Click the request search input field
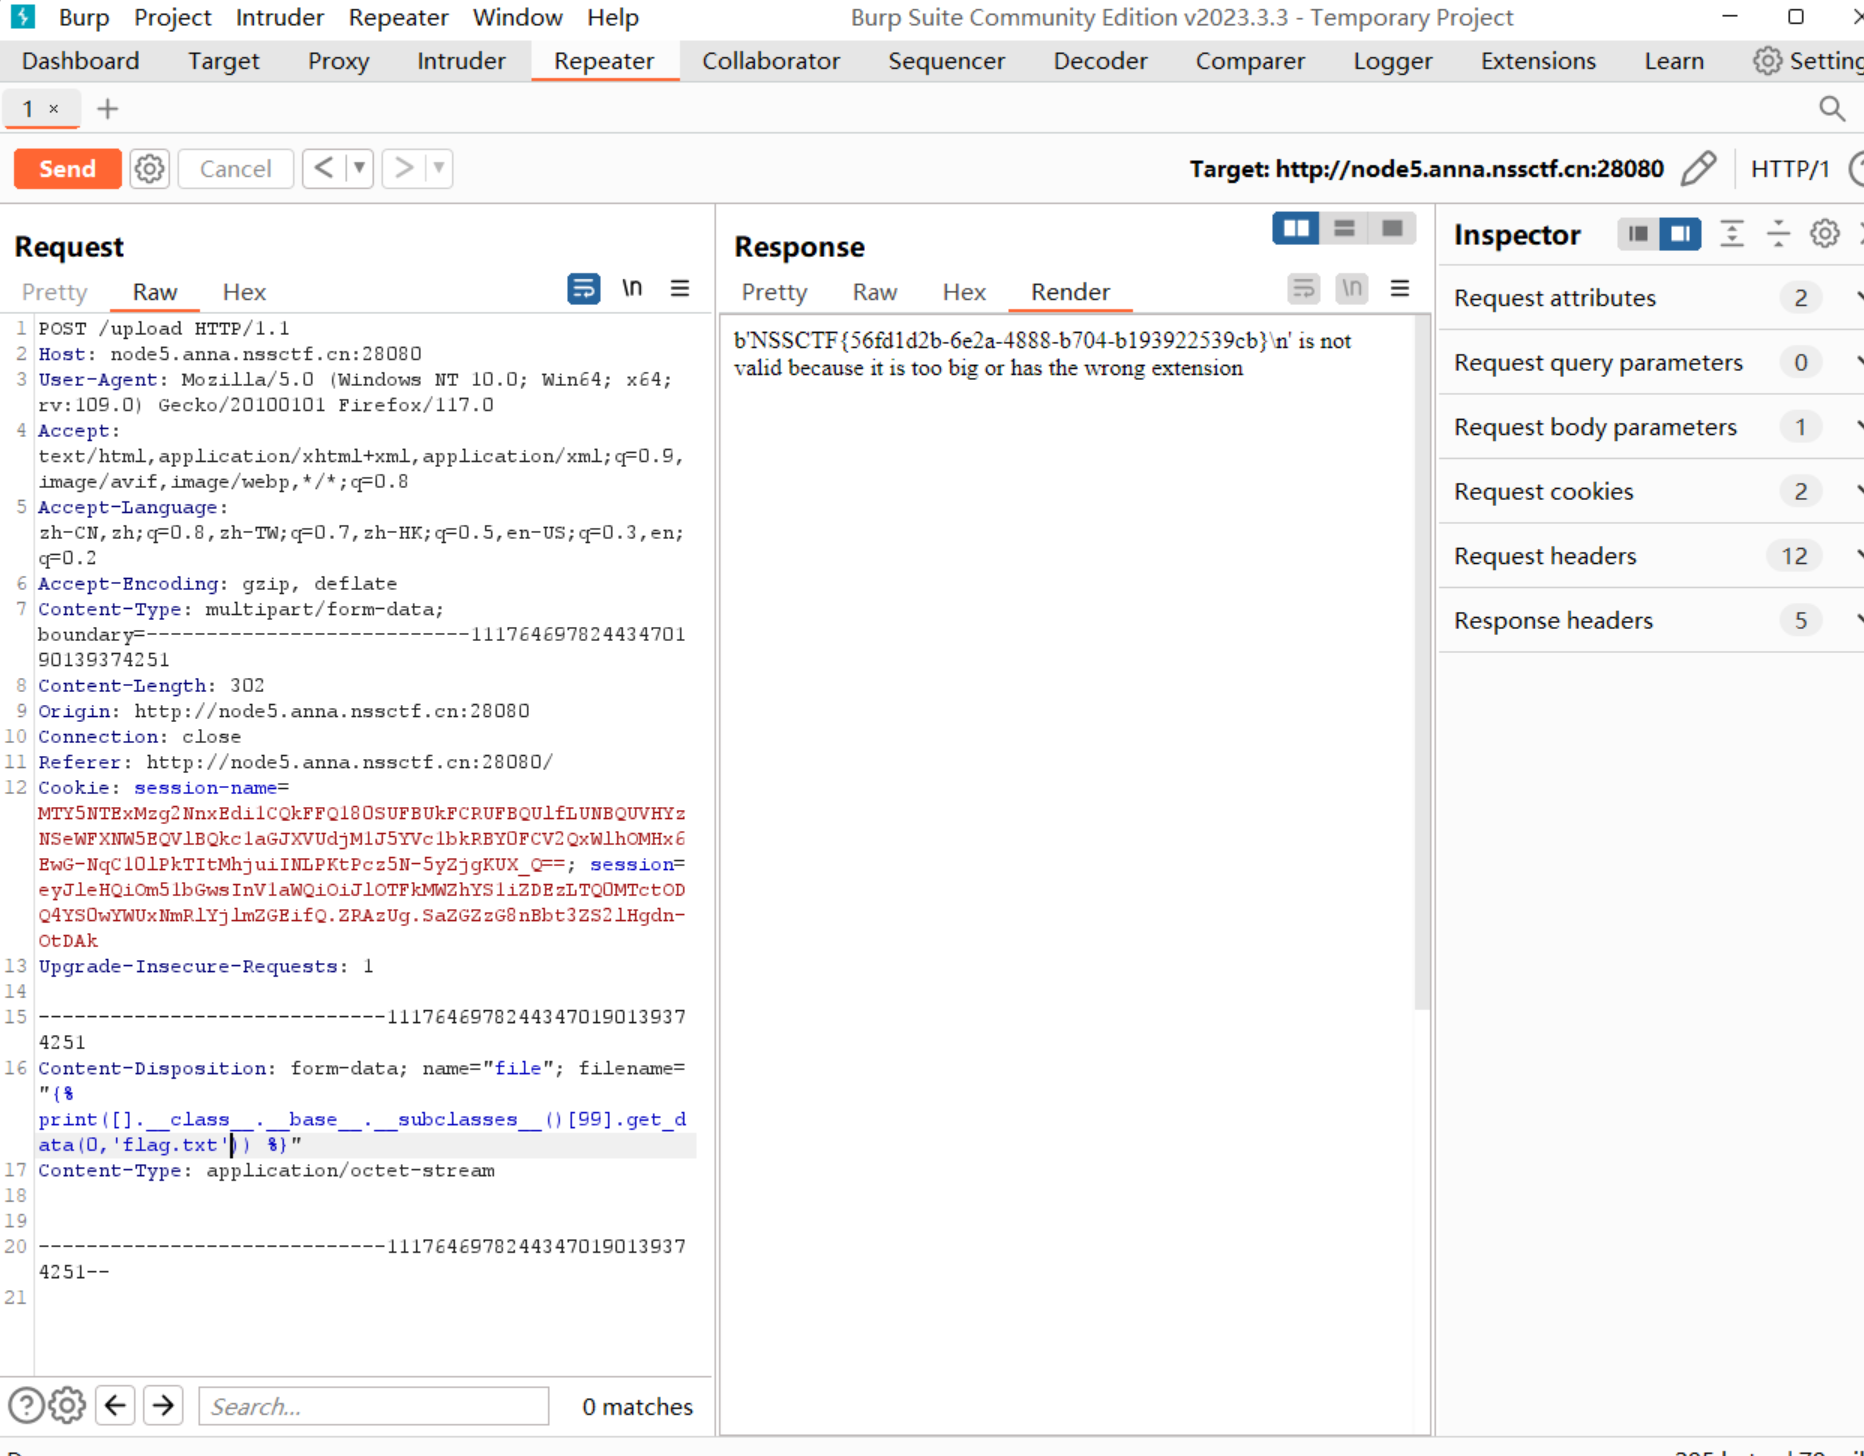 (x=374, y=1406)
